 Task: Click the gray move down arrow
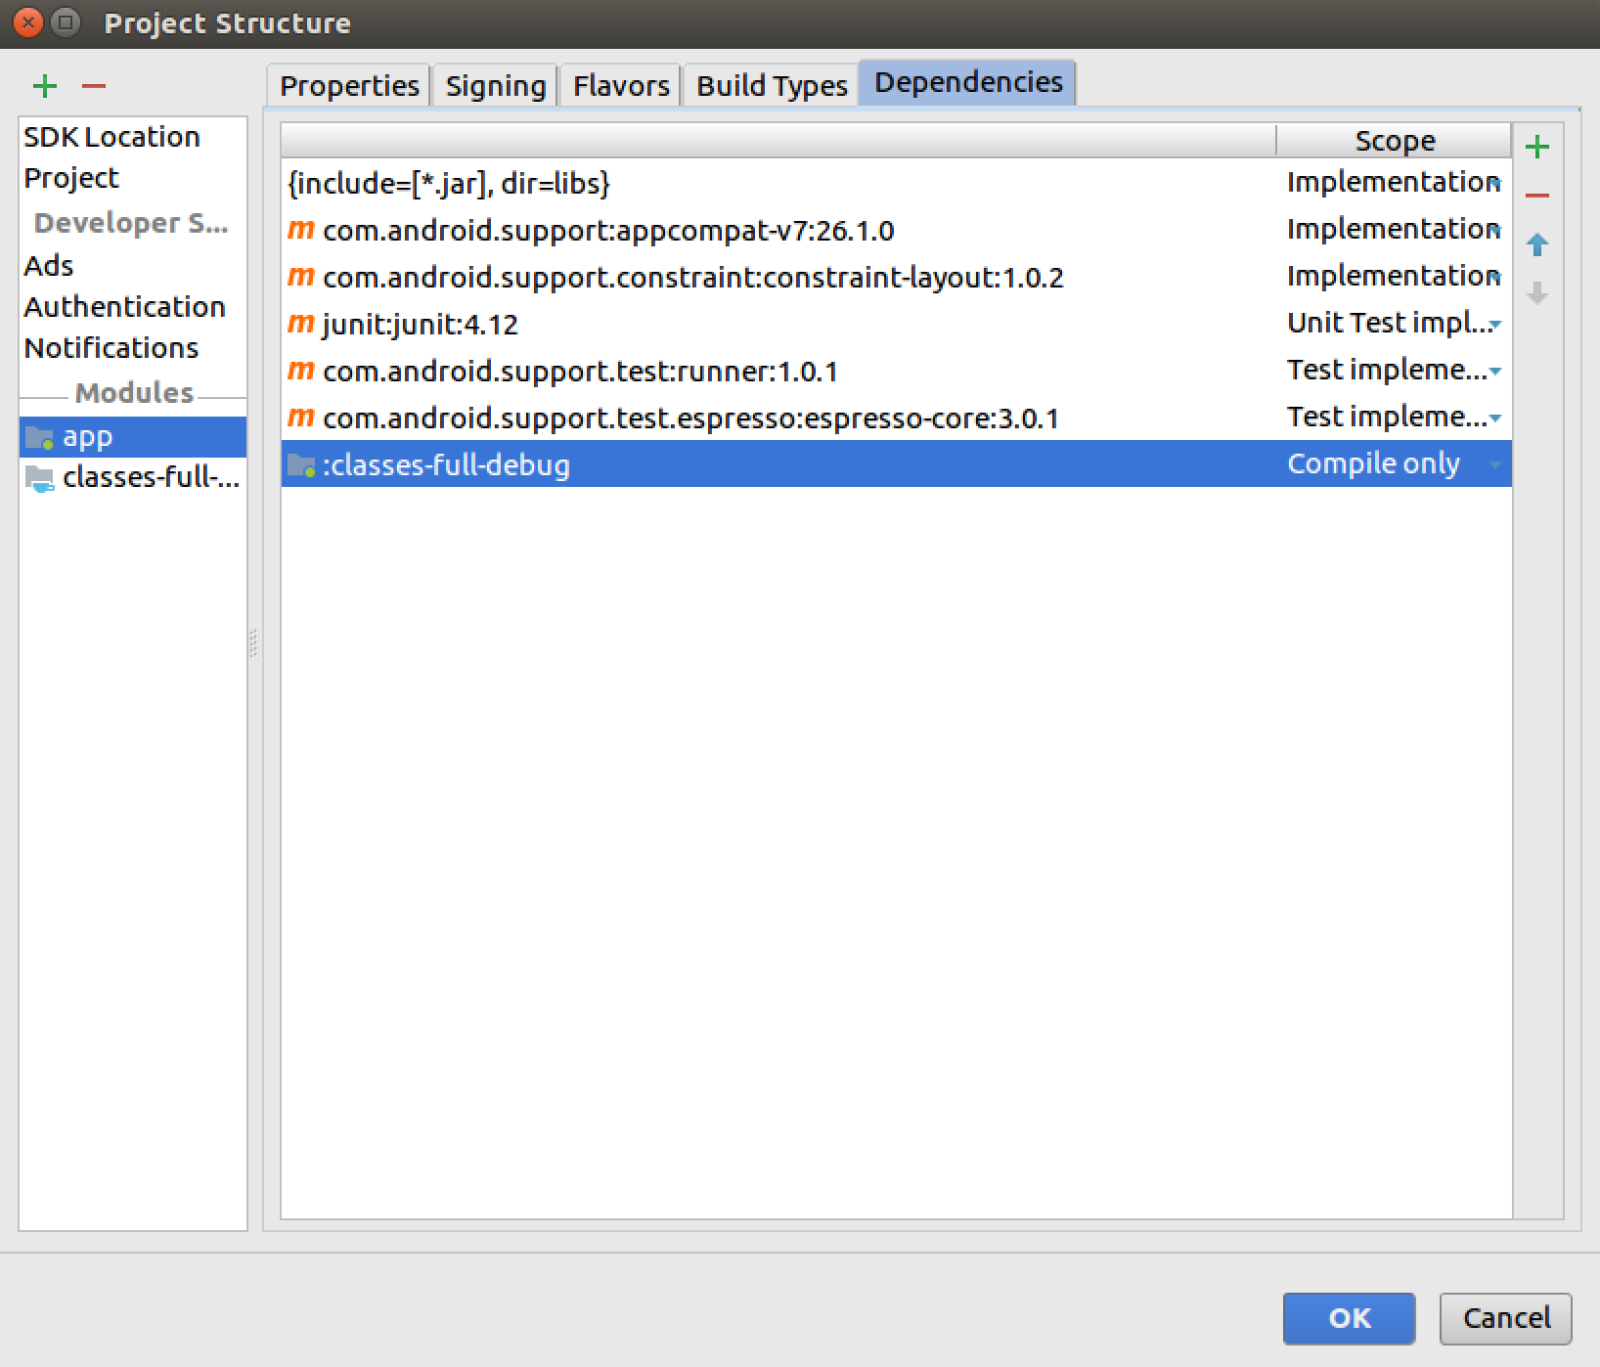1537,293
